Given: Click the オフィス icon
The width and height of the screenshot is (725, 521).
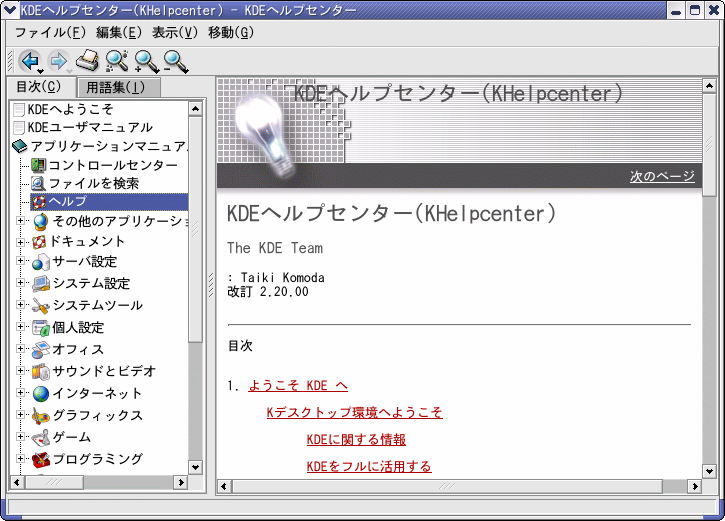Looking at the screenshot, I should click(41, 349).
